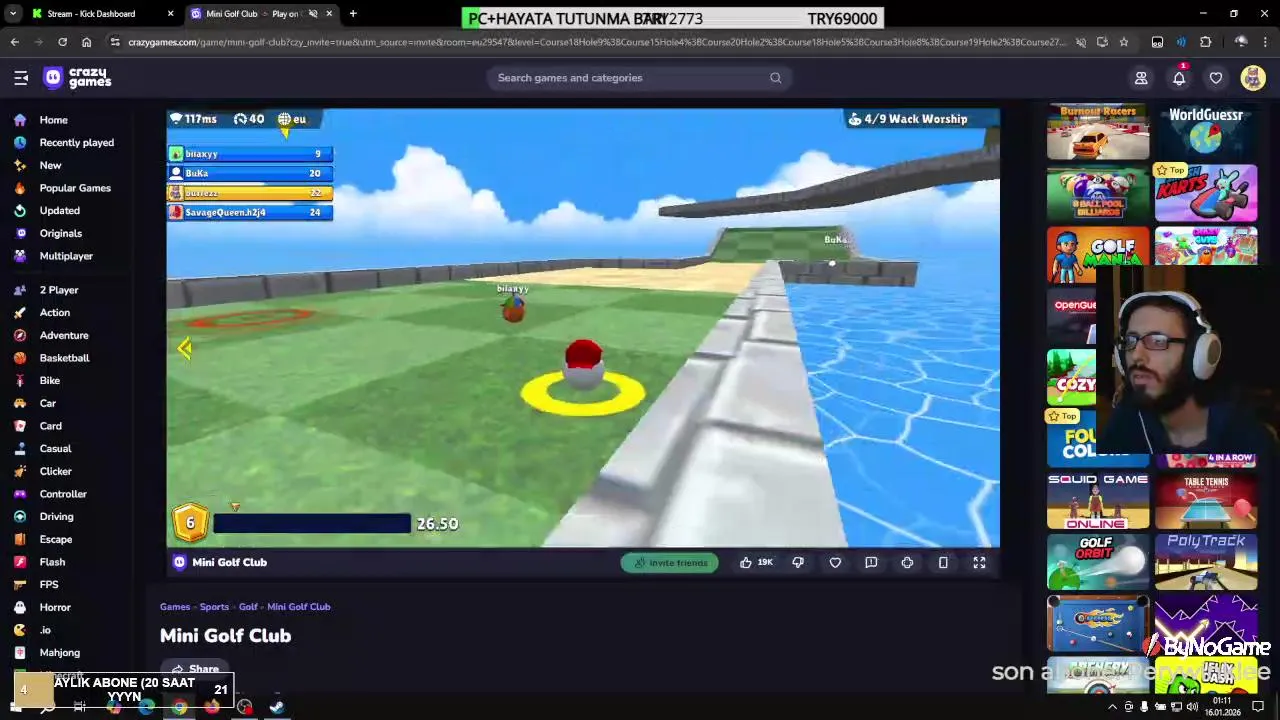Select the Card category
This screenshot has width=1280, height=720.
[50, 426]
